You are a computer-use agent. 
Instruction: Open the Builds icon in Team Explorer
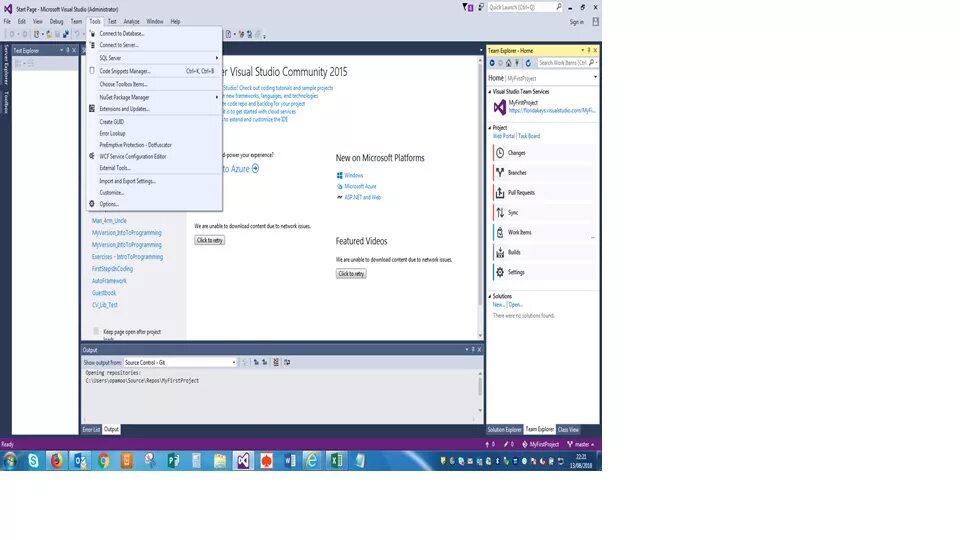[x=500, y=252]
